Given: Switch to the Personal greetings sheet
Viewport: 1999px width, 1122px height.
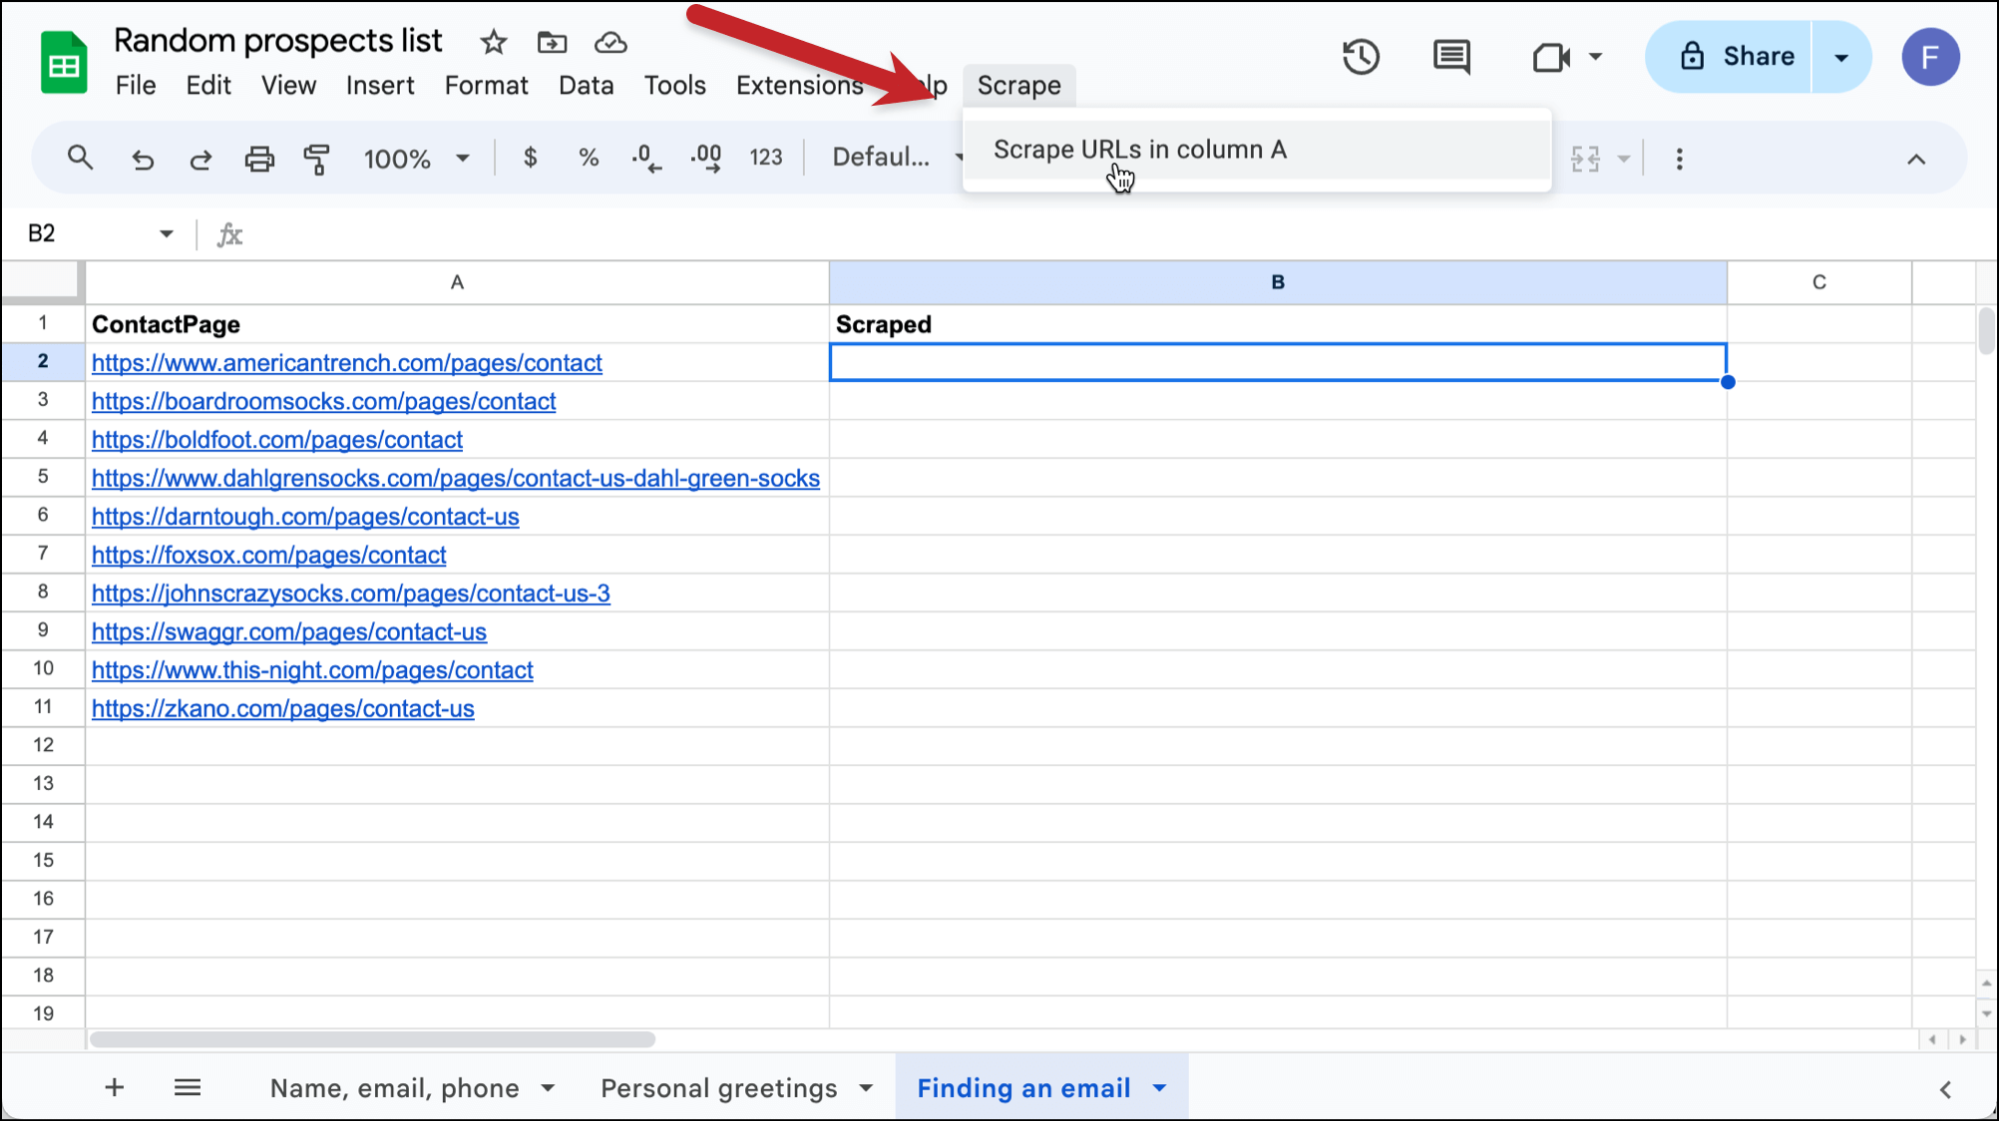Looking at the screenshot, I should pyautogui.click(x=719, y=1088).
